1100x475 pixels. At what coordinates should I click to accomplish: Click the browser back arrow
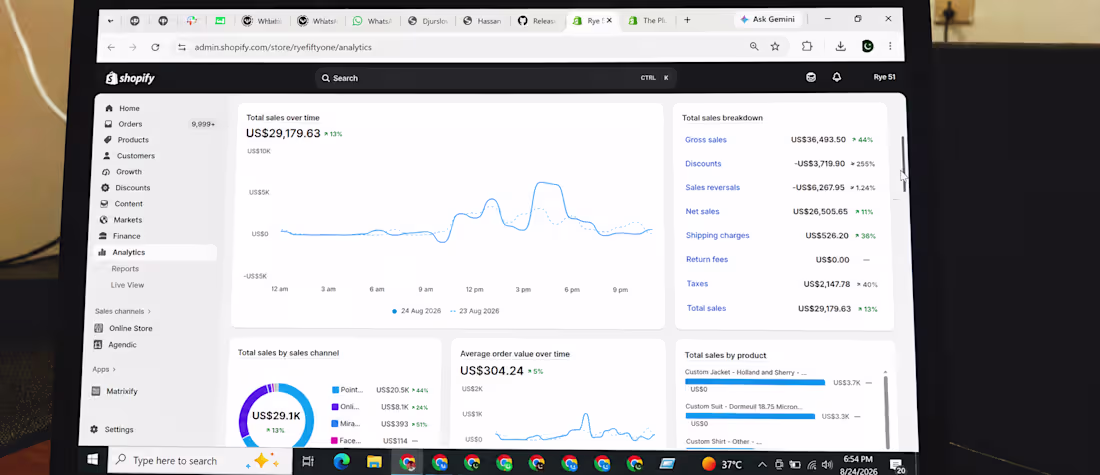[x=111, y=47]
